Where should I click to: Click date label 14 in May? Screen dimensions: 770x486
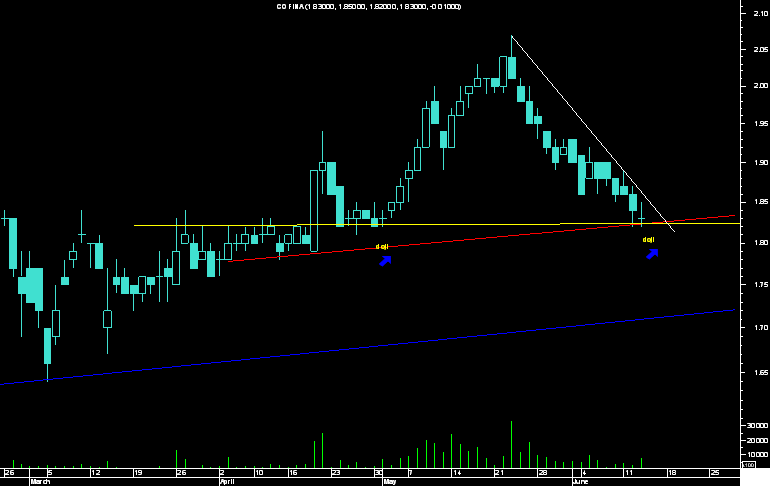tap(457, 473)
